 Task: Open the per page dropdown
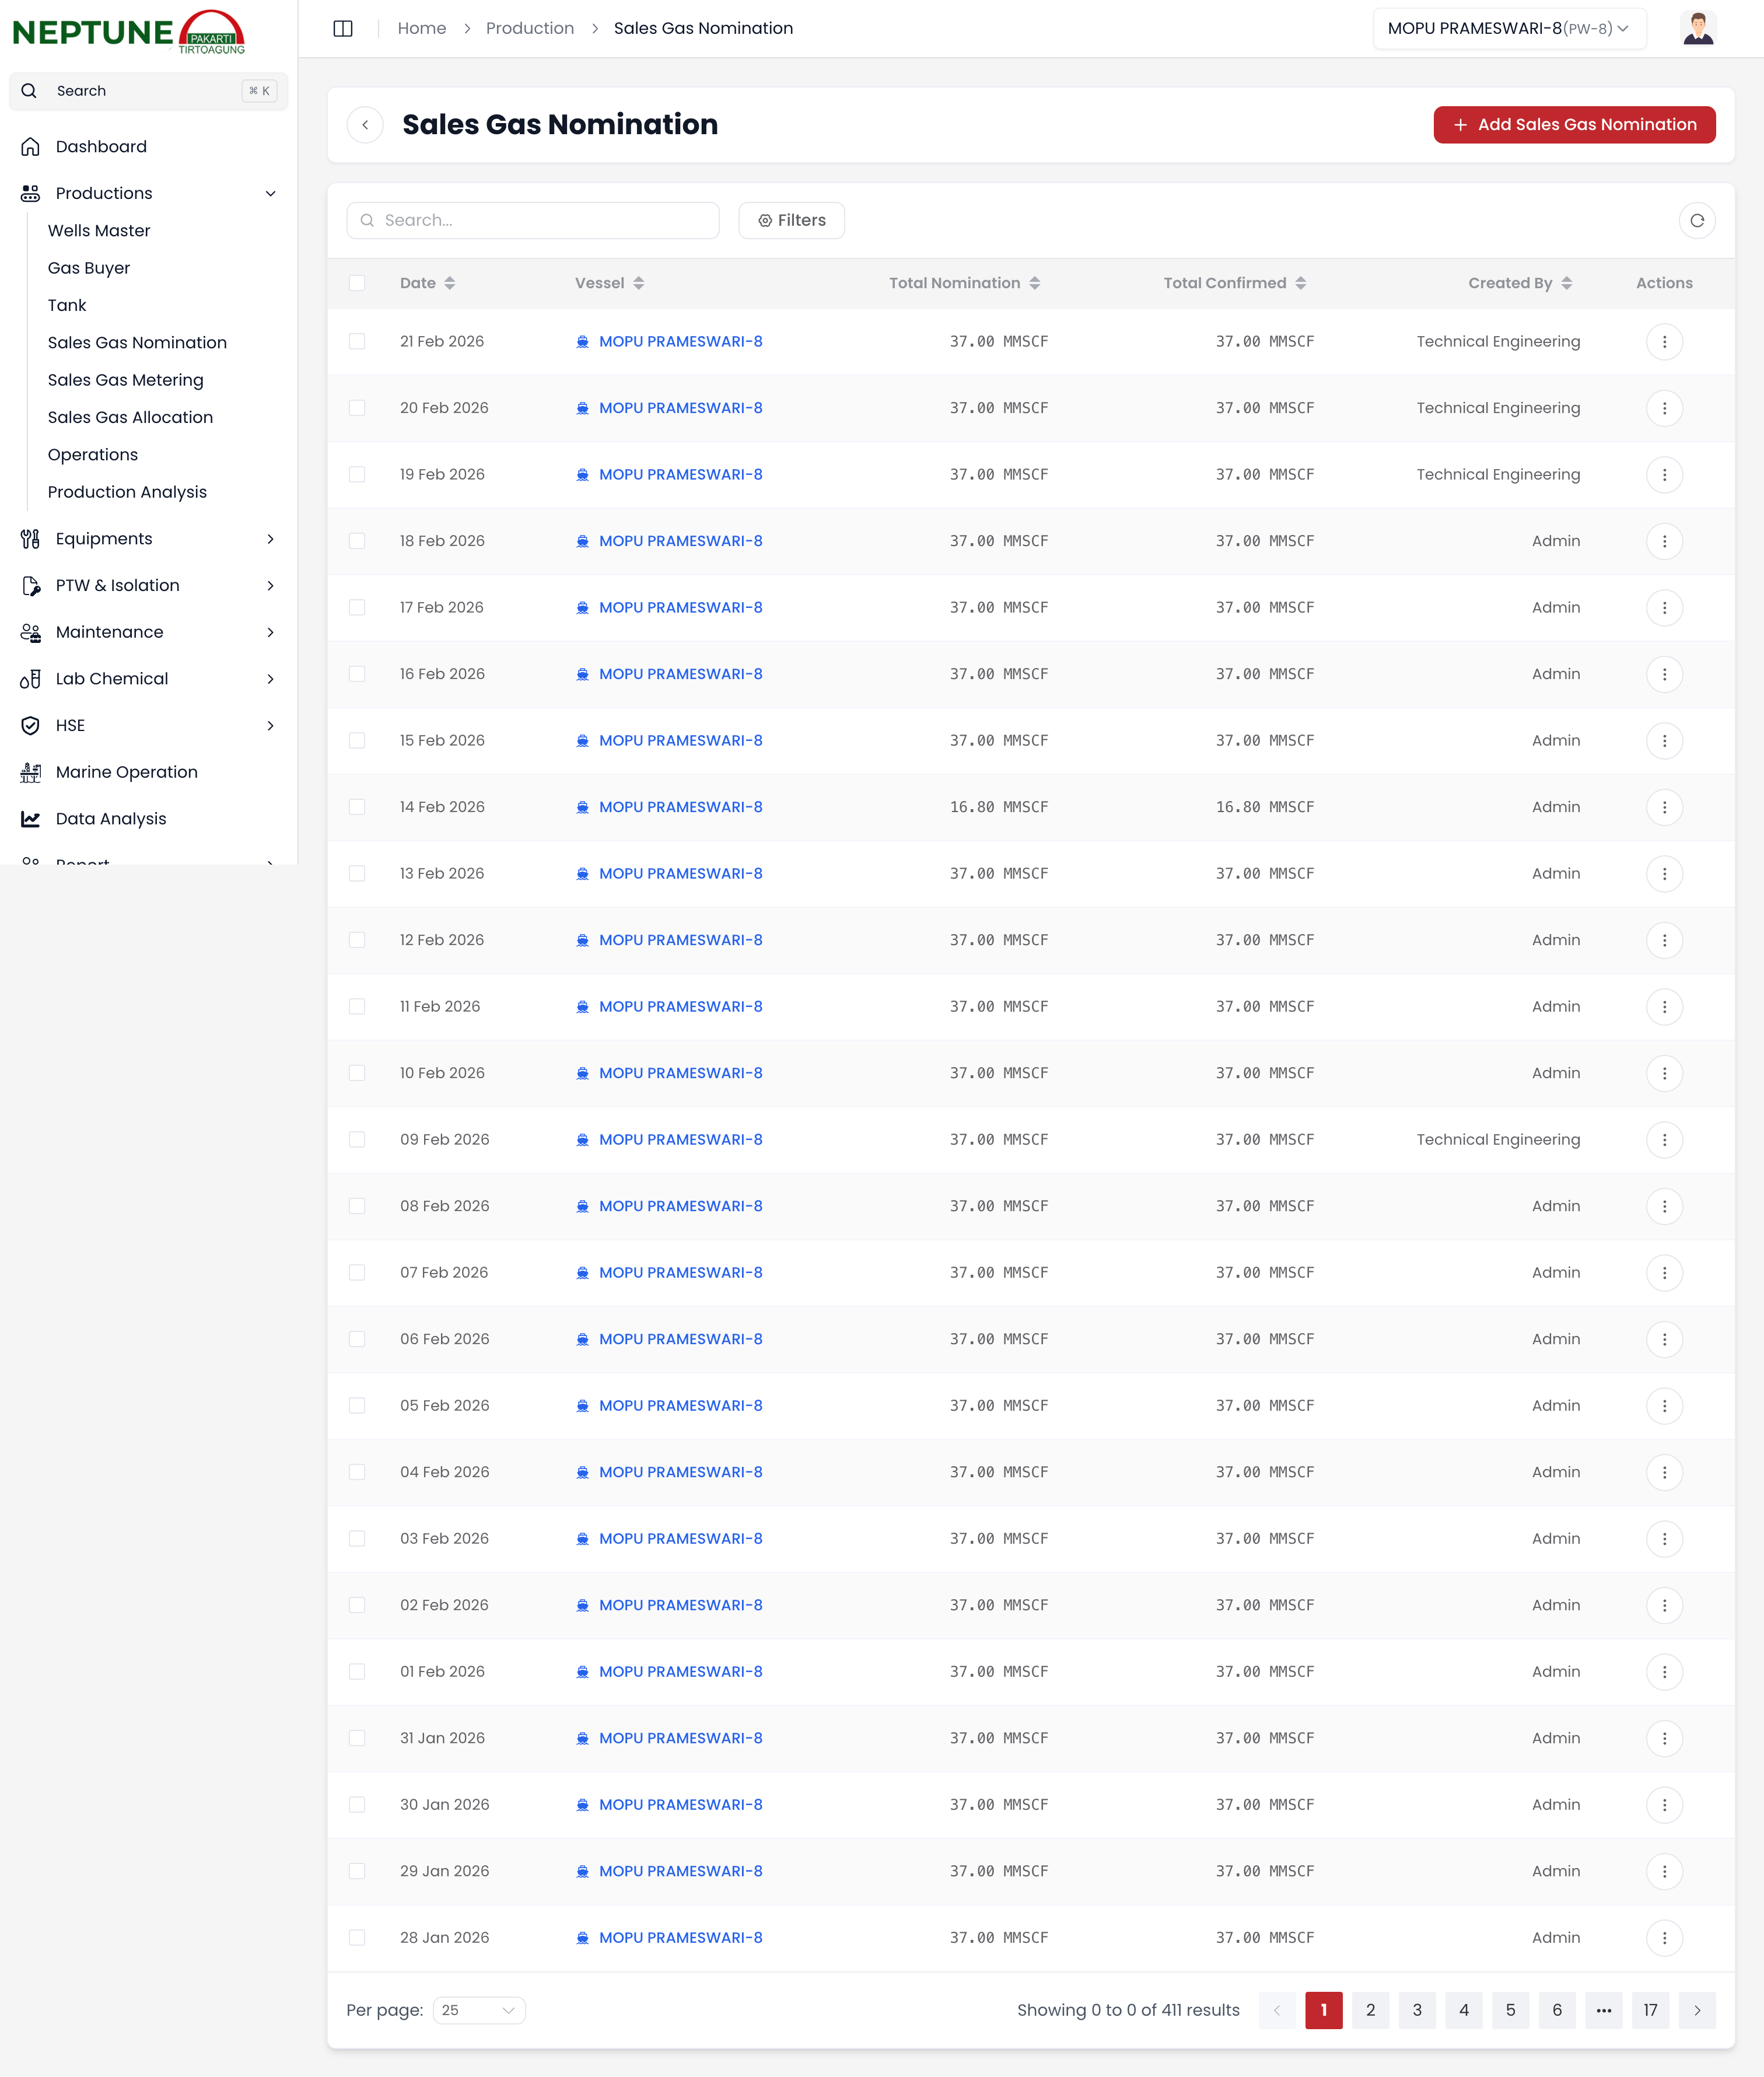479,2010
